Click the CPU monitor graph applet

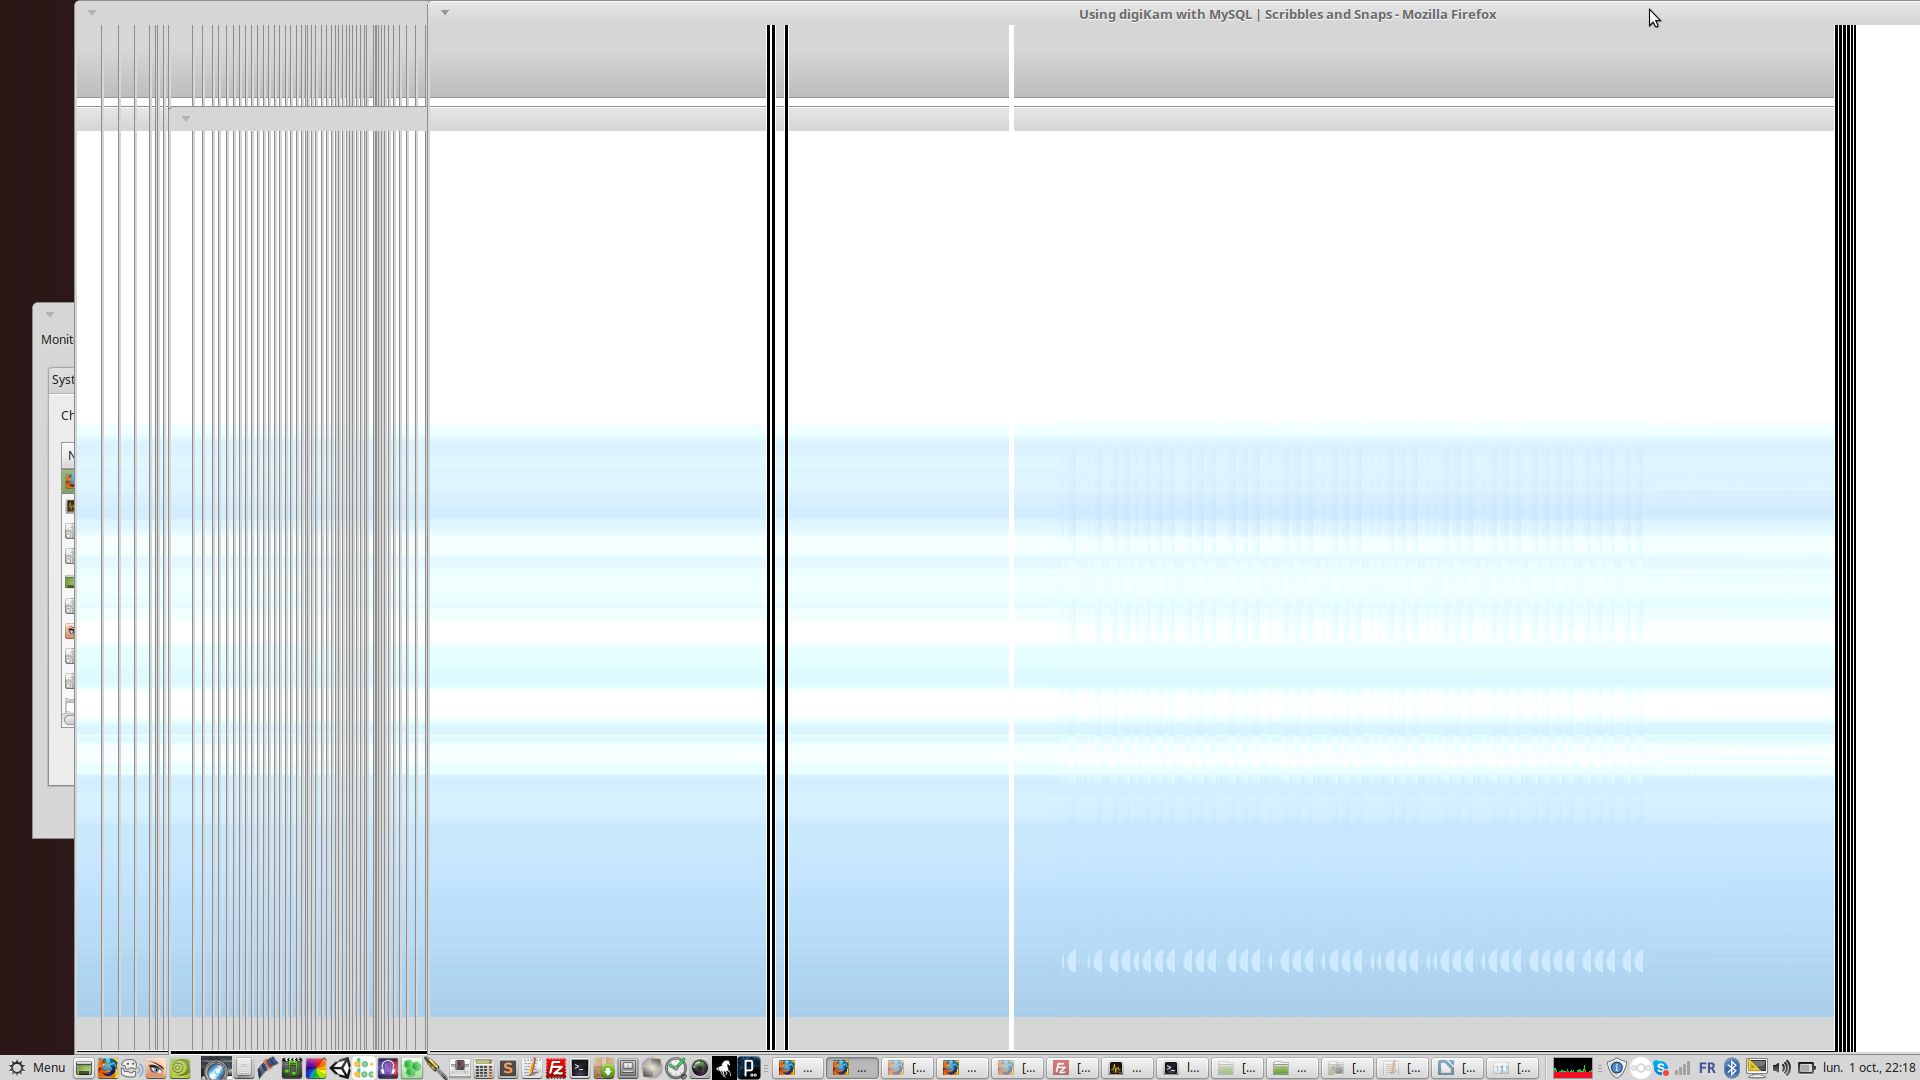point(1572,1068)
